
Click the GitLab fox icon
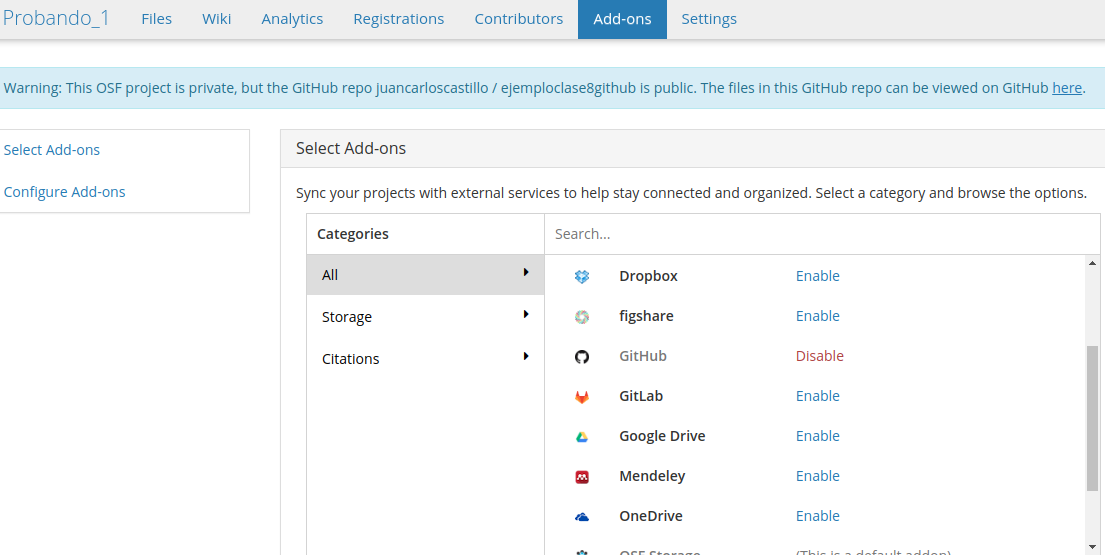click(581, 397)
